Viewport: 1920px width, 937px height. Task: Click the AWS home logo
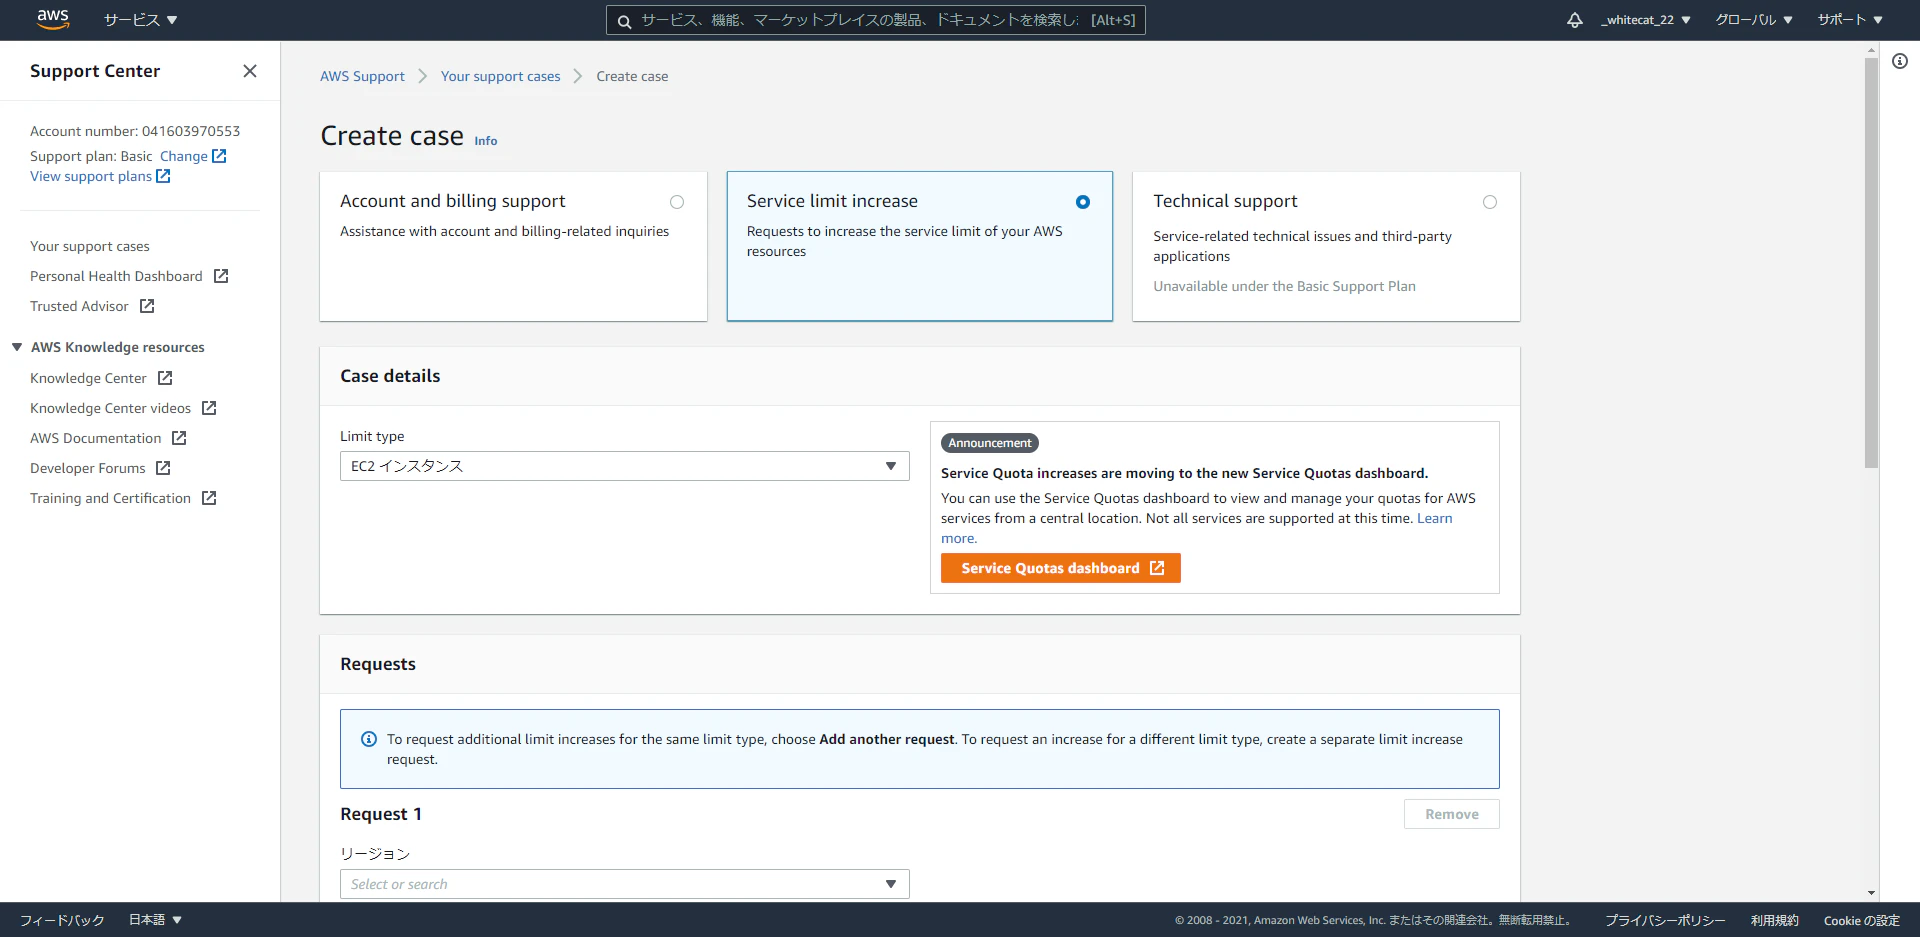click(52, 19)
